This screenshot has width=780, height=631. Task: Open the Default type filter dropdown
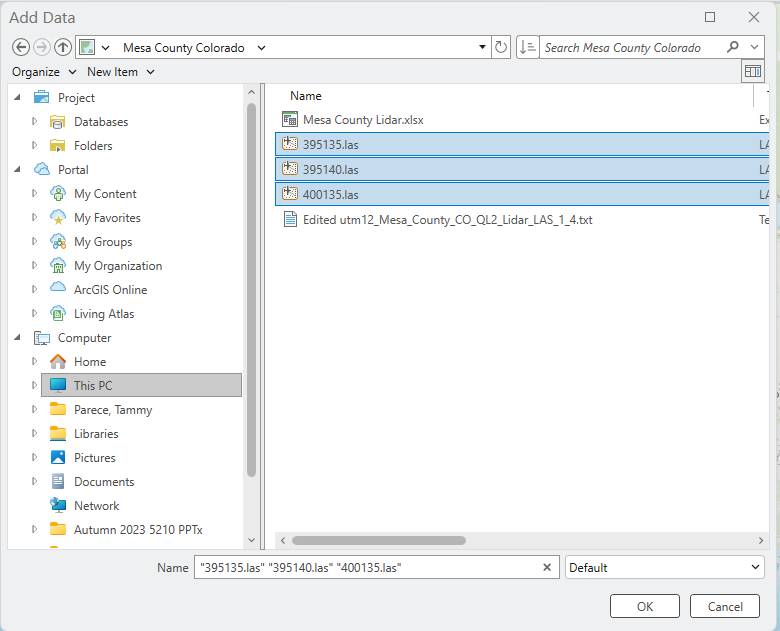(x=664, y=567)
